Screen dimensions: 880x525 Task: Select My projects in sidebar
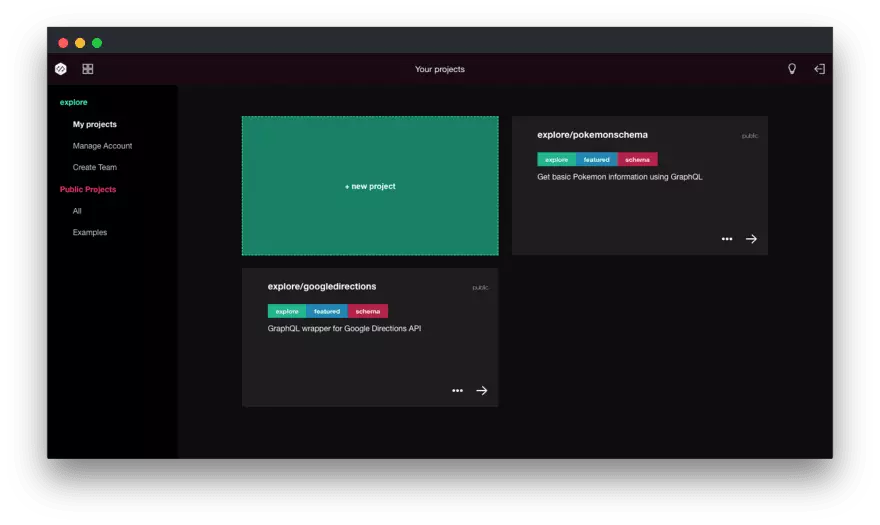tap(94, 124)
